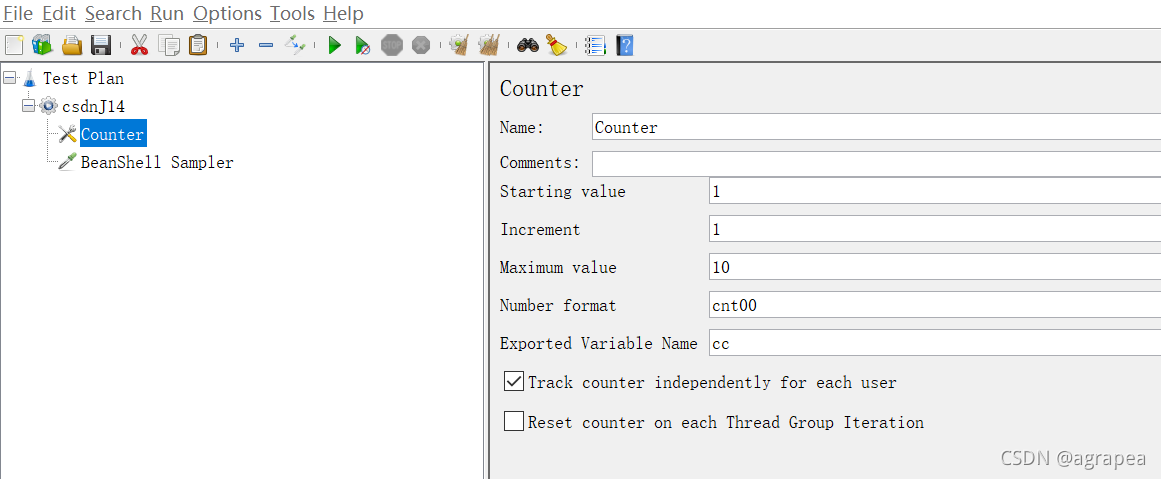Click the Reset Search broom icon
The image size is (1161, 479).
(557, 46)
